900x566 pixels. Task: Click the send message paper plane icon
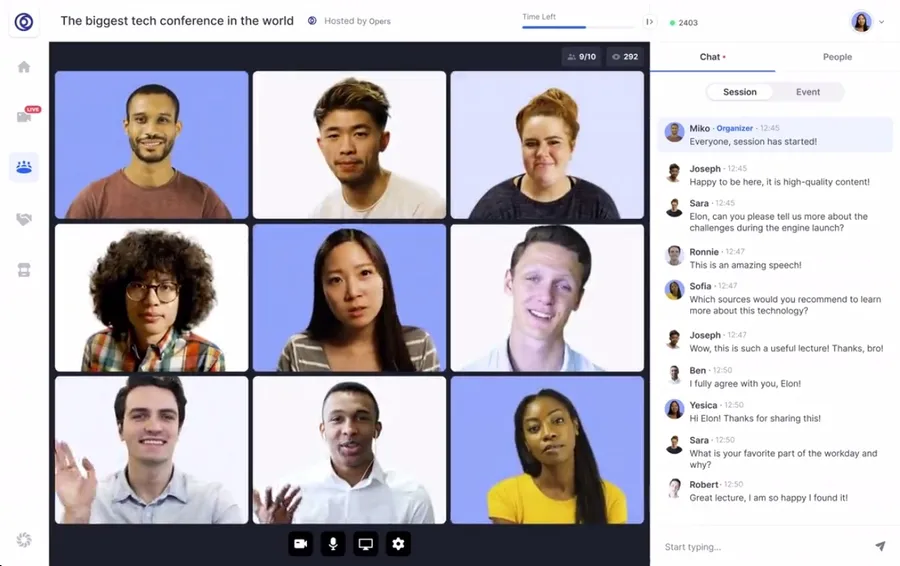point(880,546)
